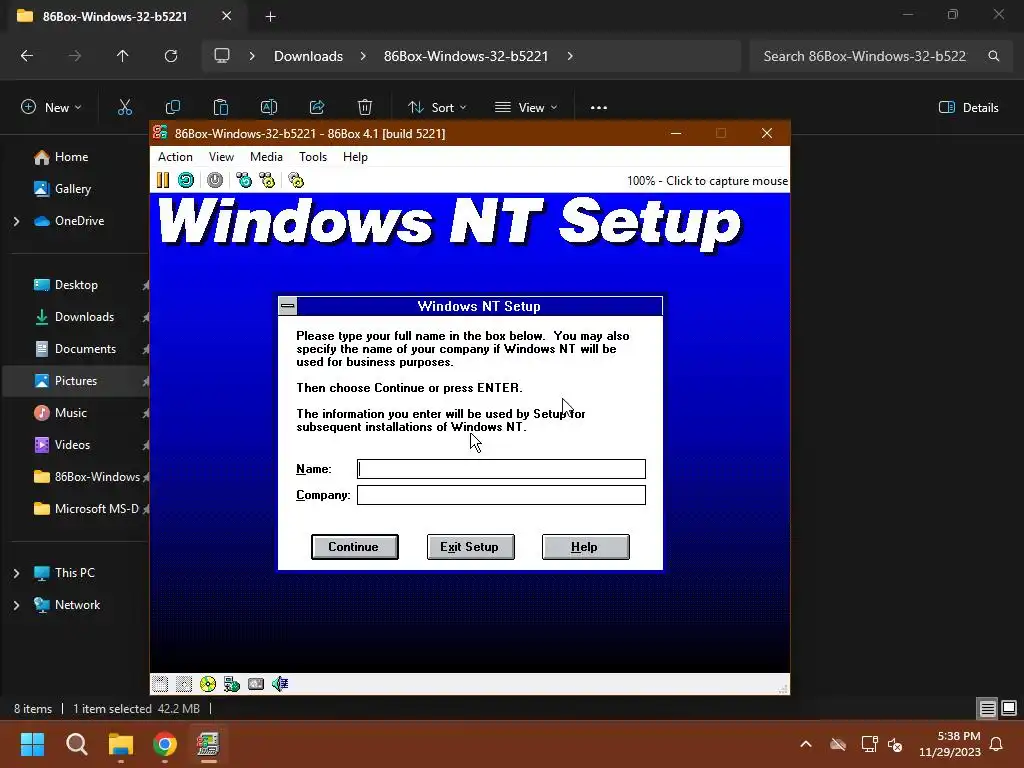Go up one folder level

pyautogui.click(x=123, y=56)
